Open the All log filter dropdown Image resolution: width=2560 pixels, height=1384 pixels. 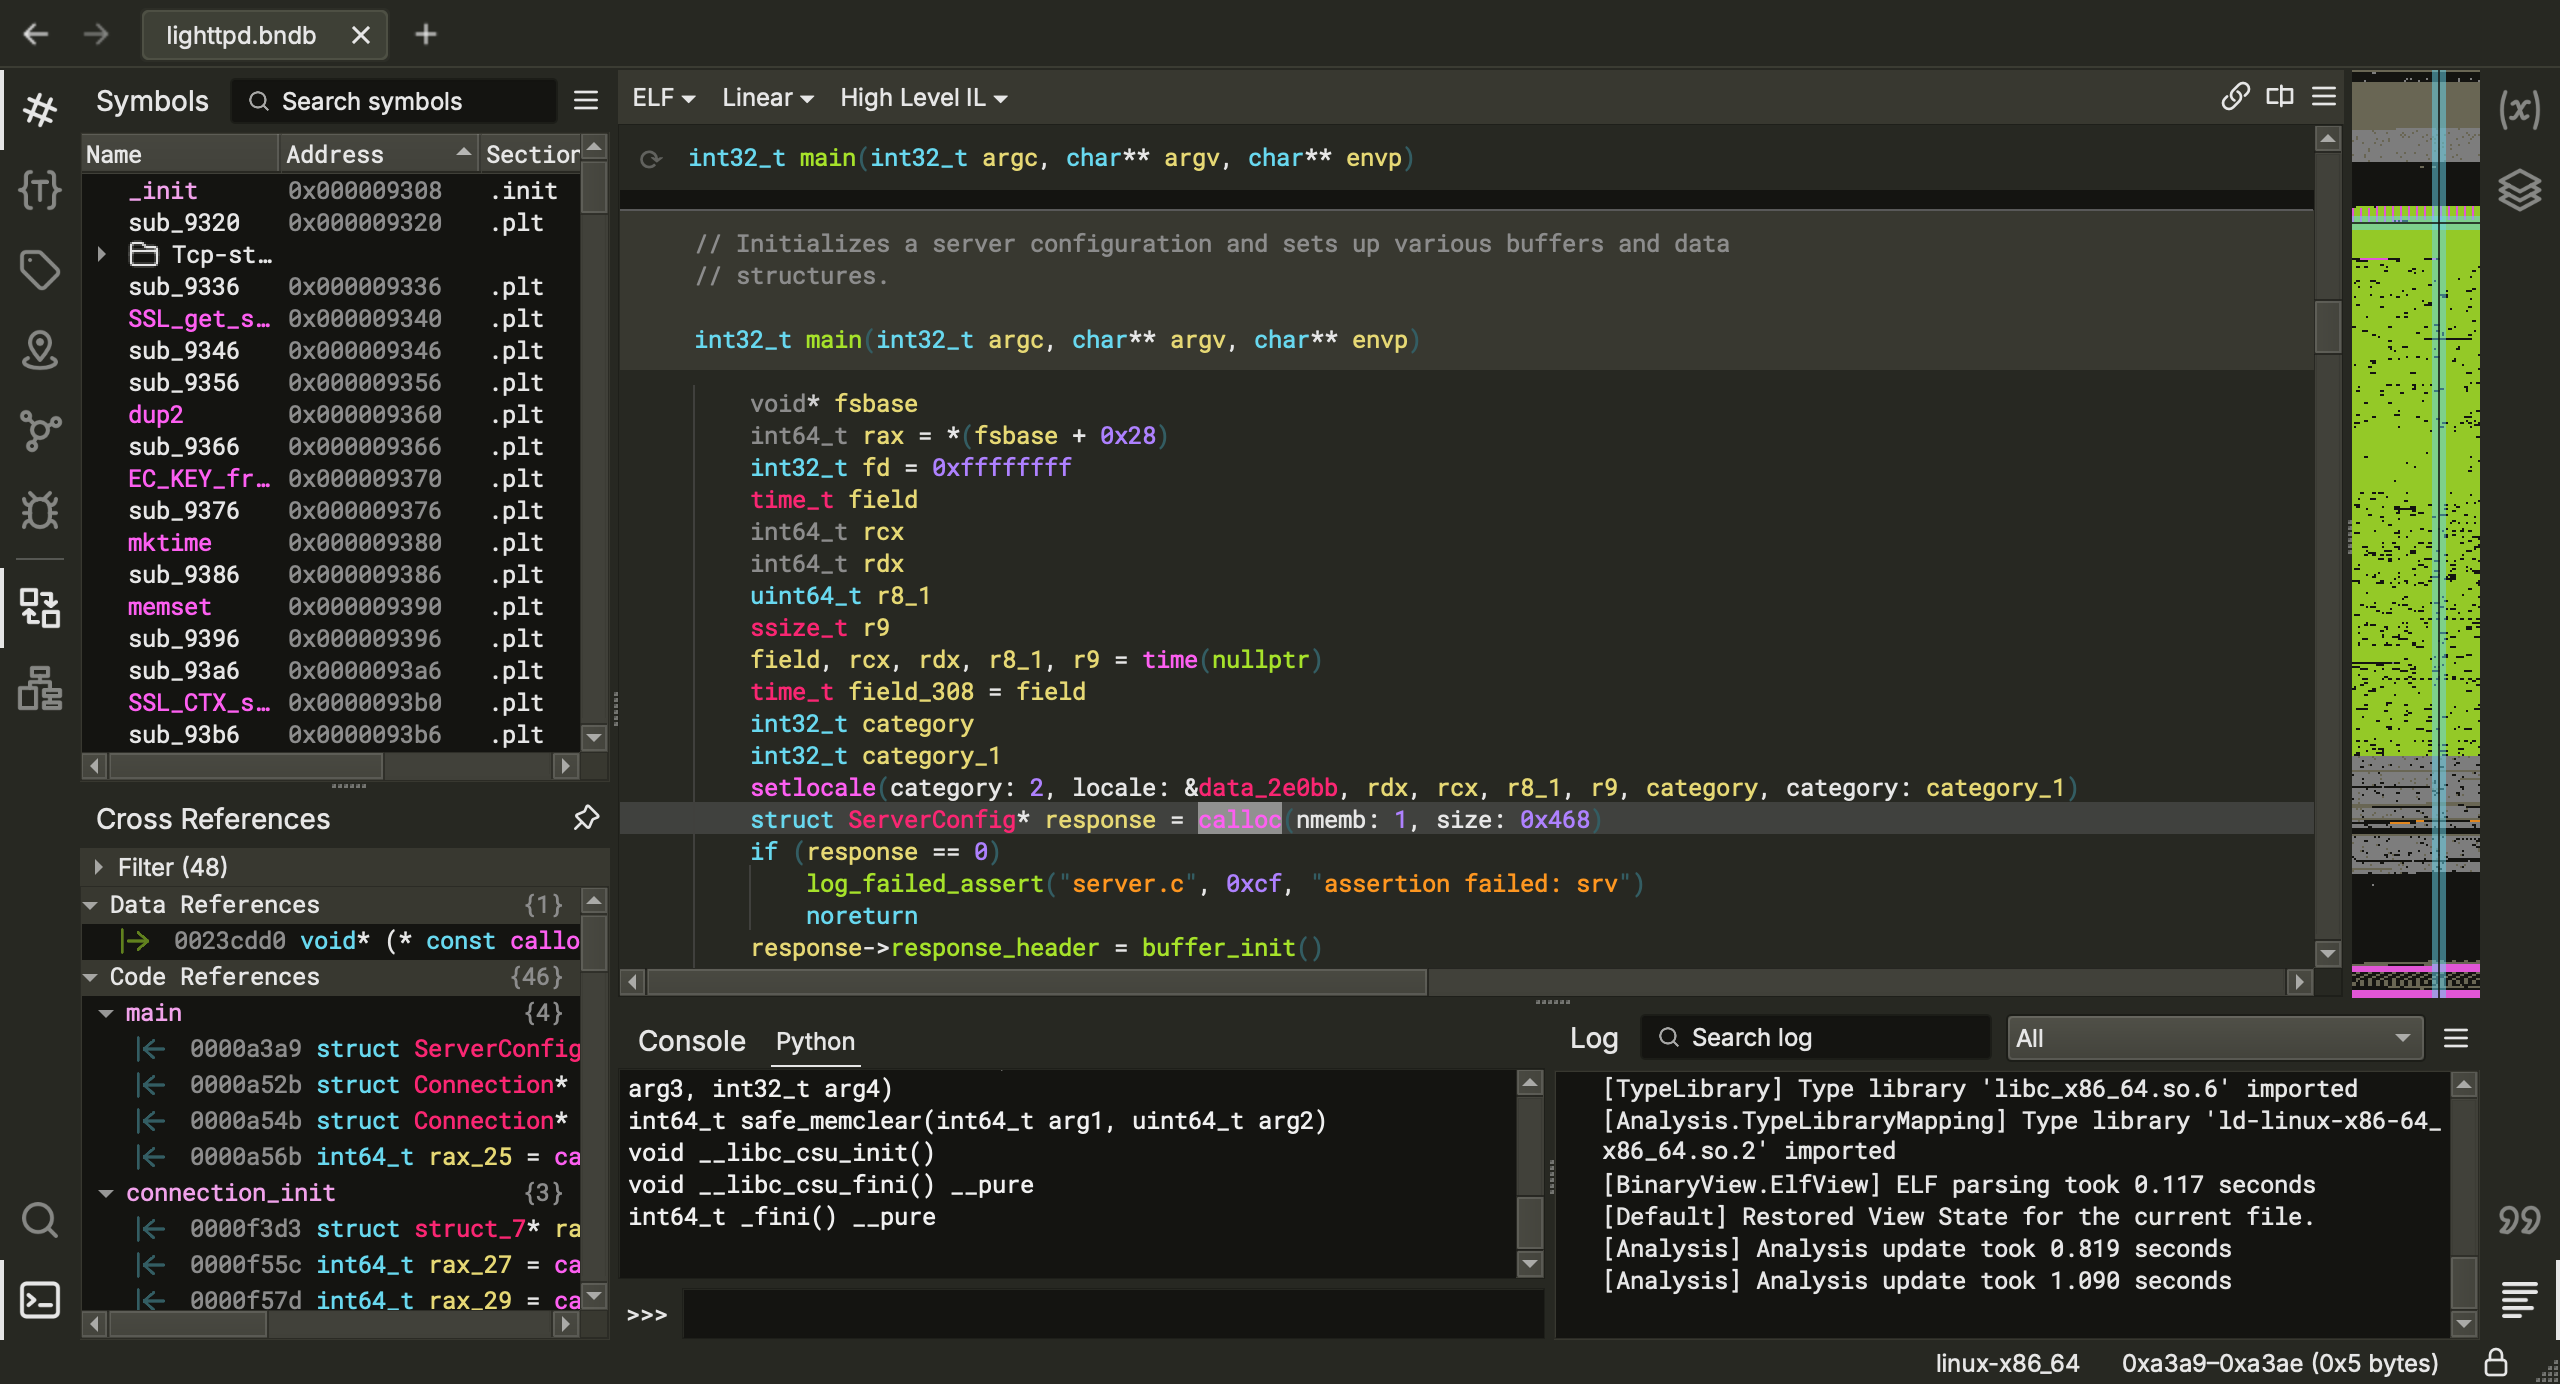(2214, 1038)
